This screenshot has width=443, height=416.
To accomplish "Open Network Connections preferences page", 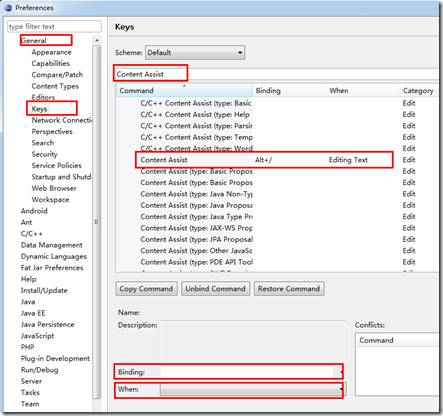I will click(62, 120).
